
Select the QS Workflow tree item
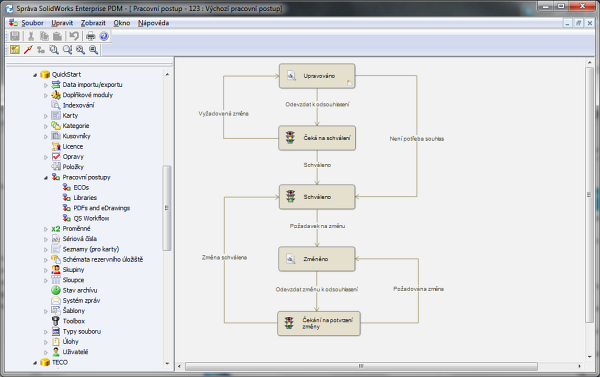click(x=91, y=218)
